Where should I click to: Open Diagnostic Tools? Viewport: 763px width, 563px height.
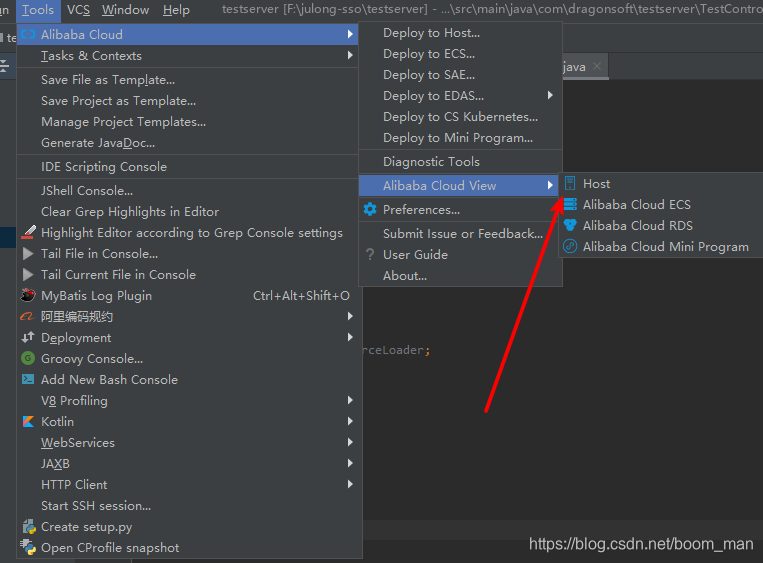[460, 162]
